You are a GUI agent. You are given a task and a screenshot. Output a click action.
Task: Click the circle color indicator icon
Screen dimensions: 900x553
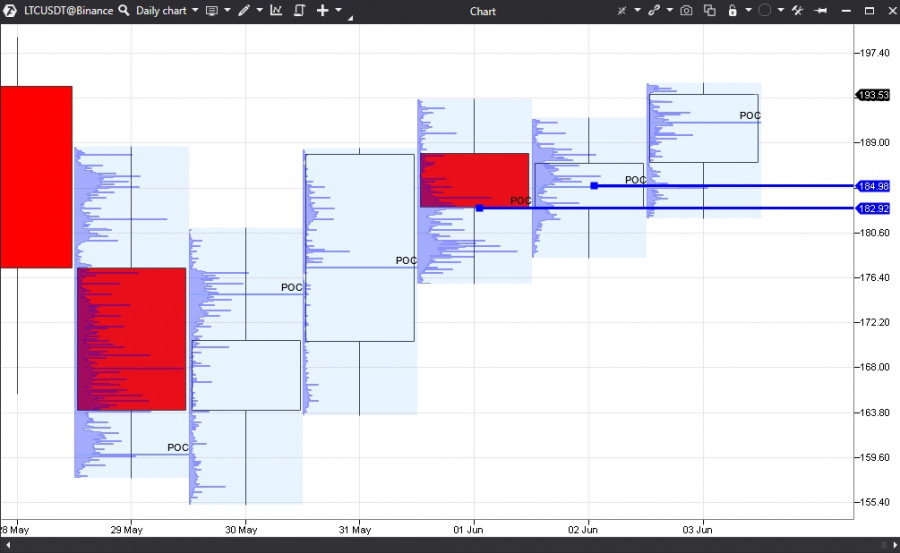click(x=765, y=10)
